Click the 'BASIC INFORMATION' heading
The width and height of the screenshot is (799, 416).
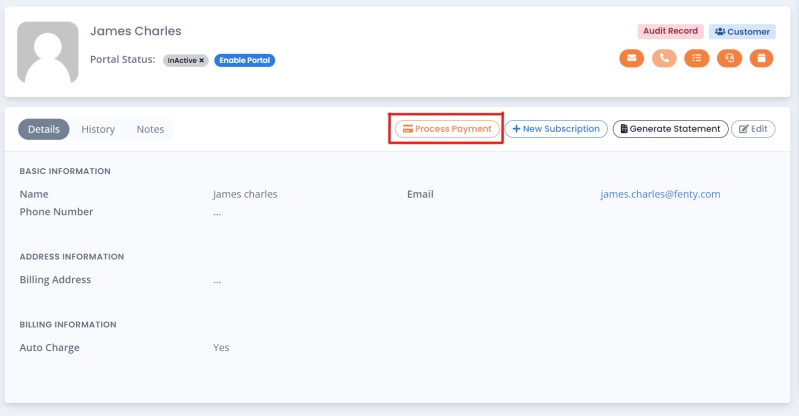tap(65, 171)
